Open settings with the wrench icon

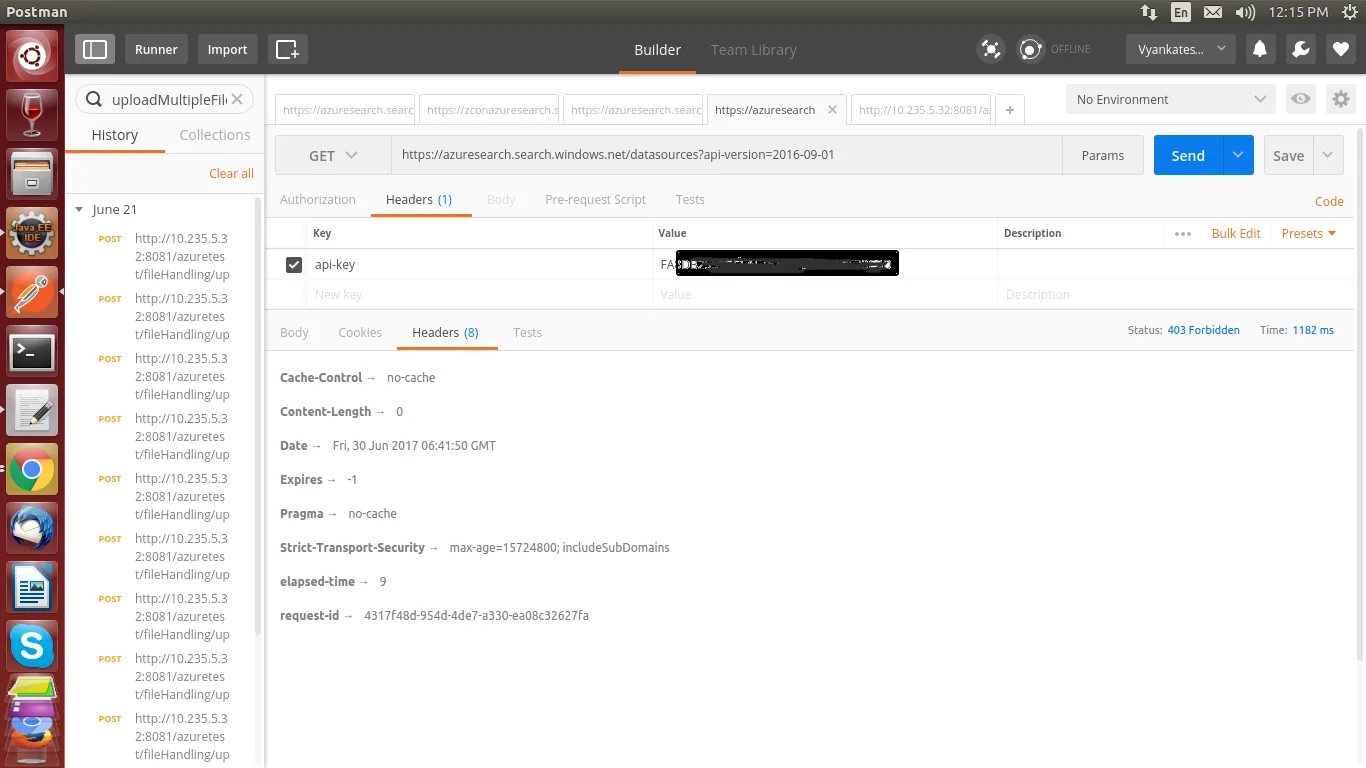[x=1300, y=49]
